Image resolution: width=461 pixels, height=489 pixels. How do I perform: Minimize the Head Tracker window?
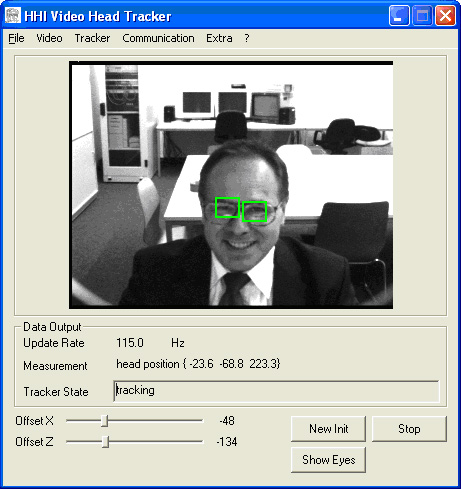(x=399, y=16)
